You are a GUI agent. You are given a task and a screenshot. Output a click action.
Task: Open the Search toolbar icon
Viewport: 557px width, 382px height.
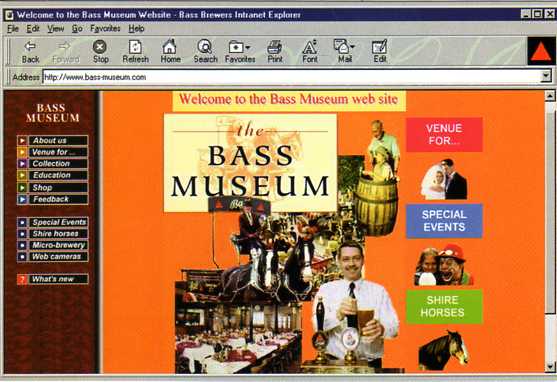click(x=205, y=46)
